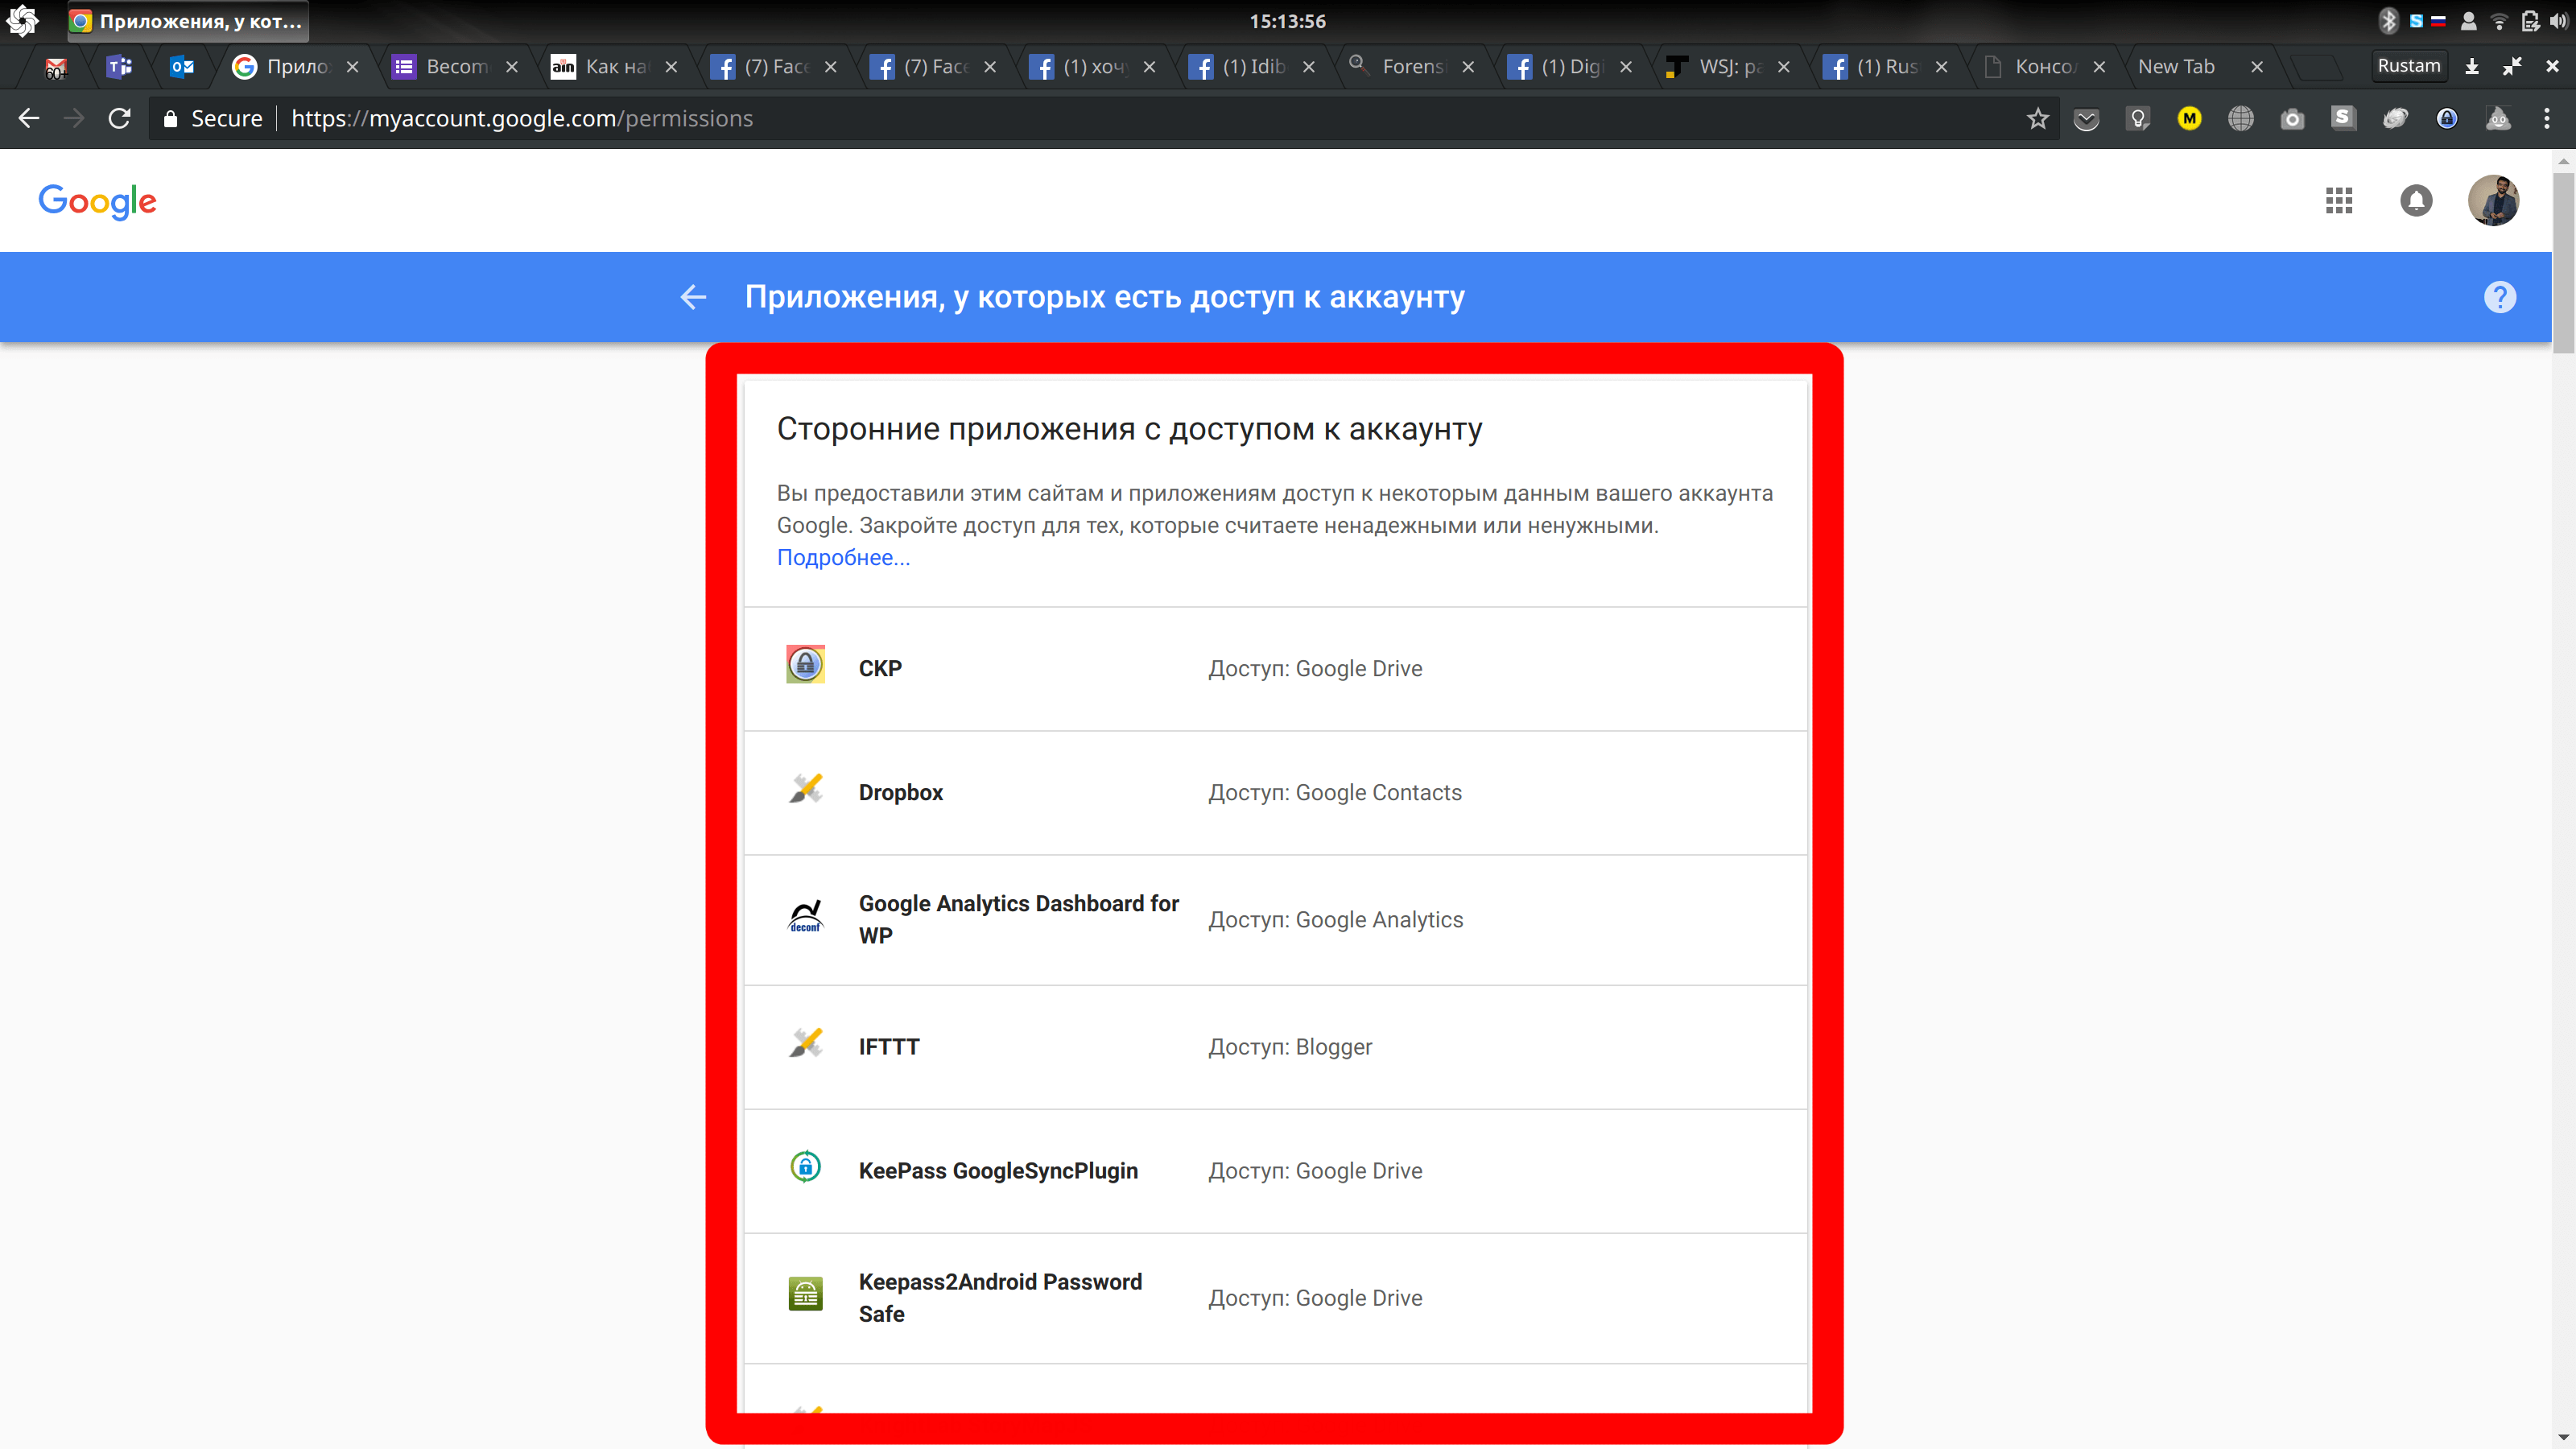Click the Google logo
Image resolution: width=2576 pixels, height=1449 pixels.
[x=97, y=201]
